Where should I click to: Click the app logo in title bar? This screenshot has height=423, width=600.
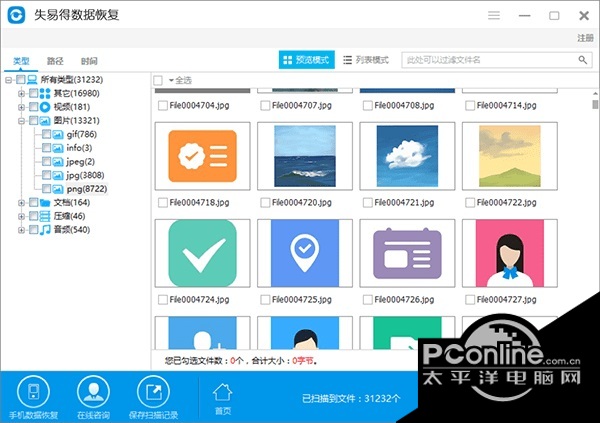[x=16, y=15]
